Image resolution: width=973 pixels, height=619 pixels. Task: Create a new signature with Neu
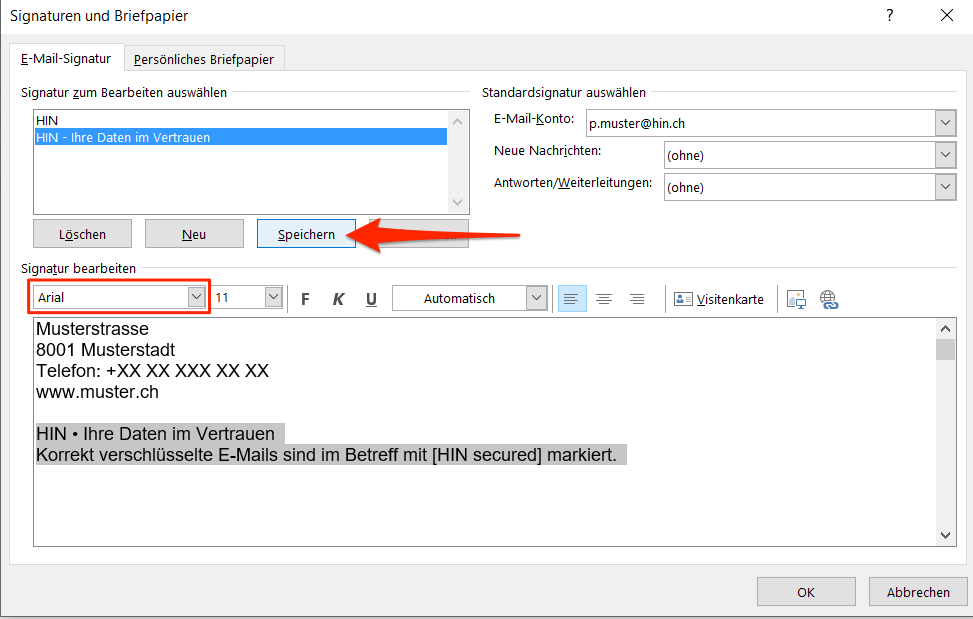194,234
